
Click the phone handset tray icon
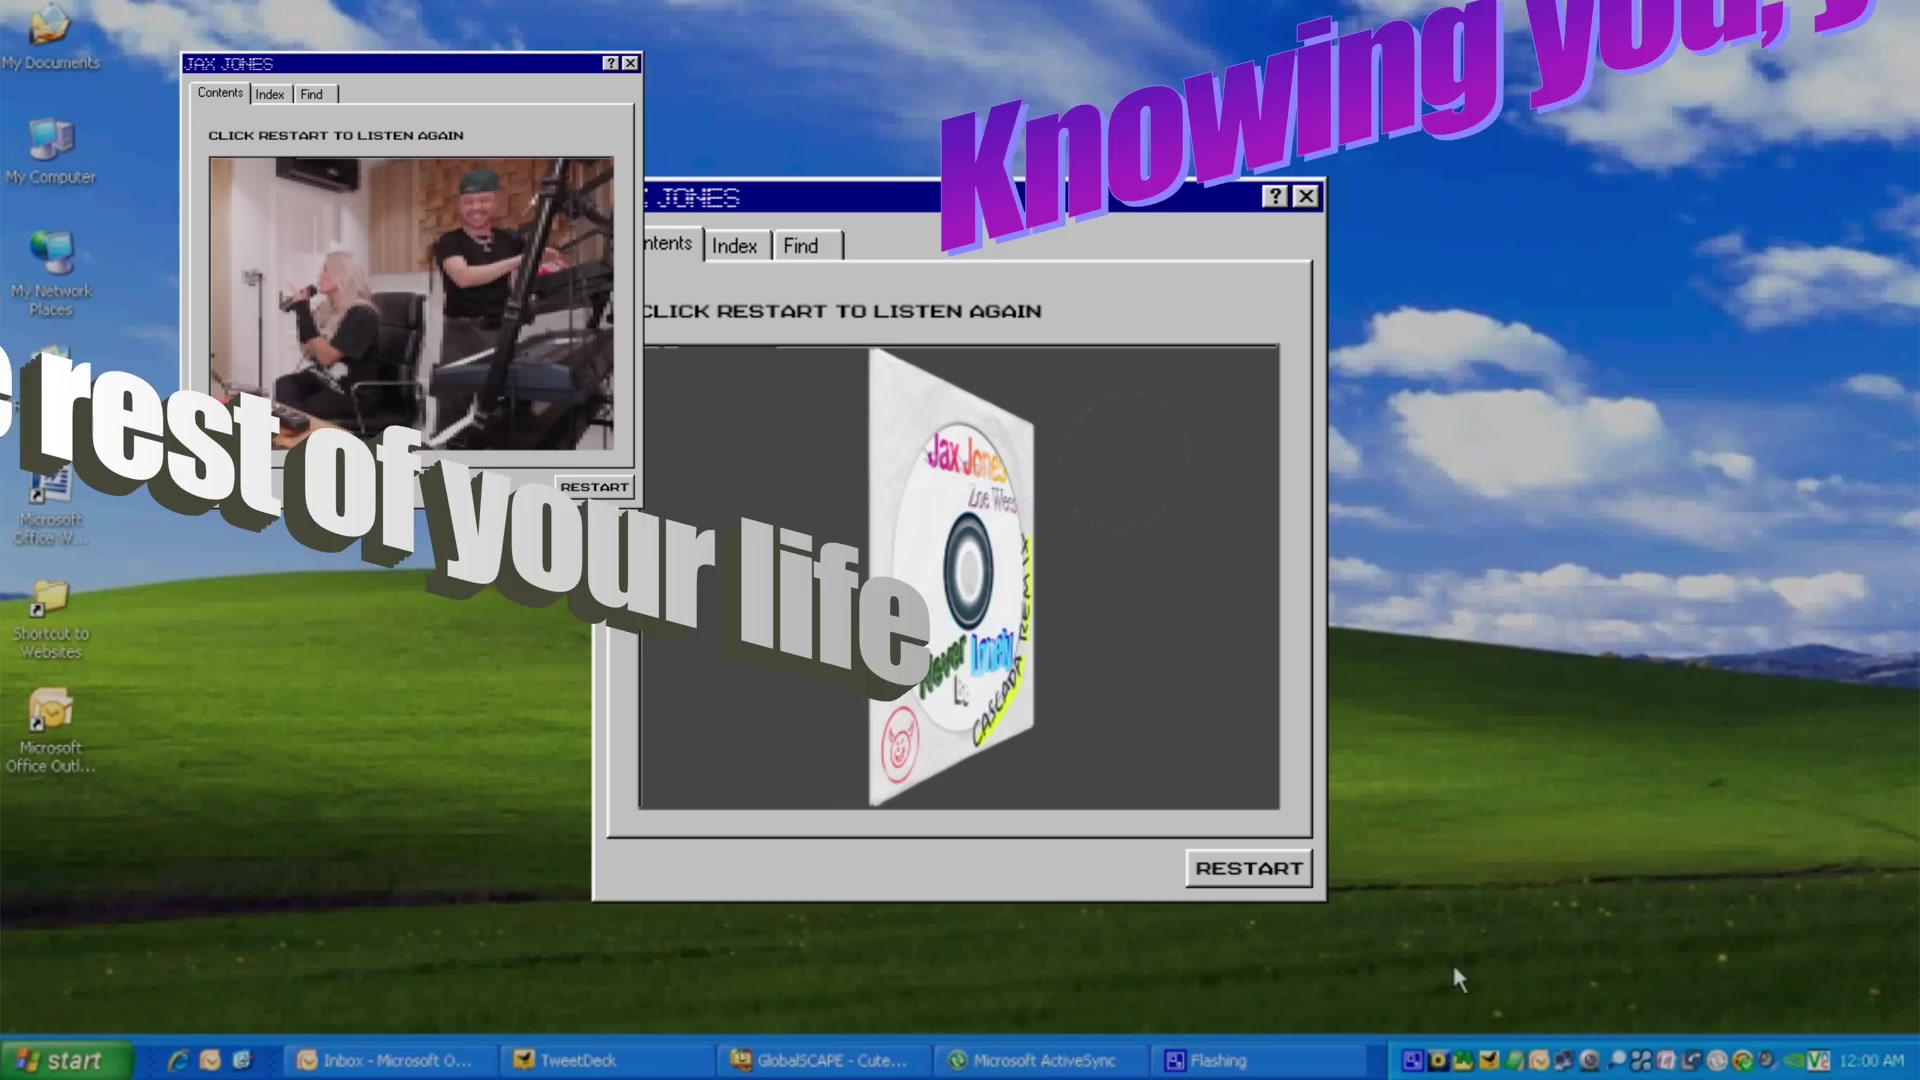click(x=1691, y=1060)
